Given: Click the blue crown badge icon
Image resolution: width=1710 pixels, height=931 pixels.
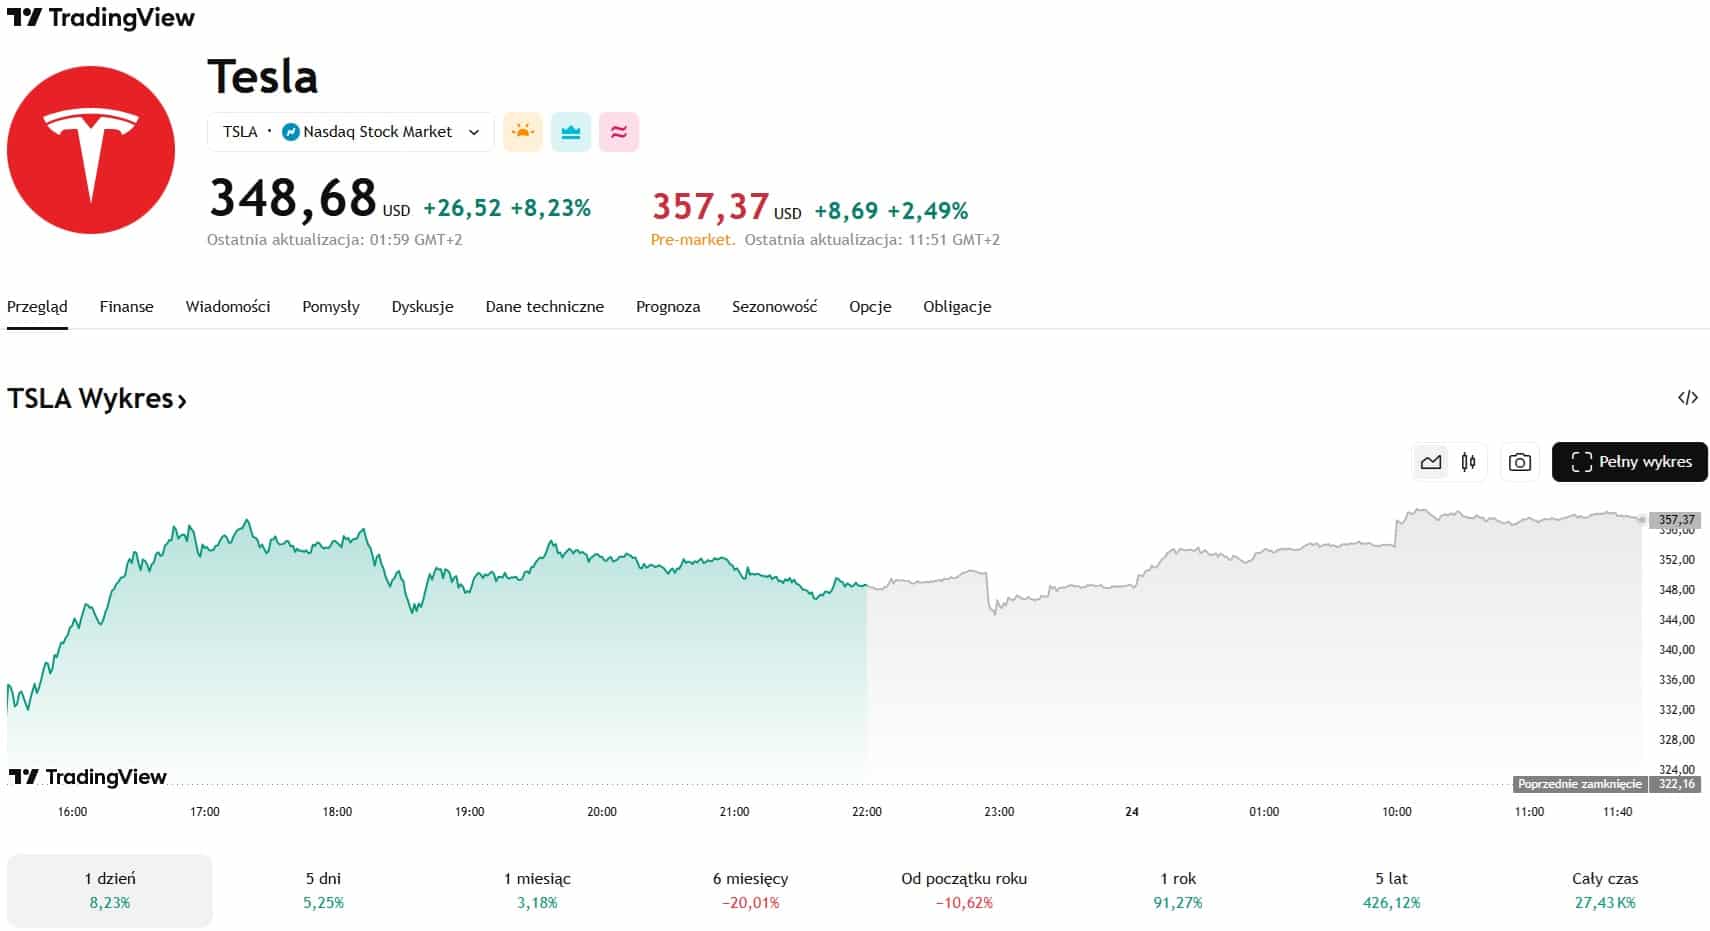Looking at the screenshot, I should click(571, 132).
